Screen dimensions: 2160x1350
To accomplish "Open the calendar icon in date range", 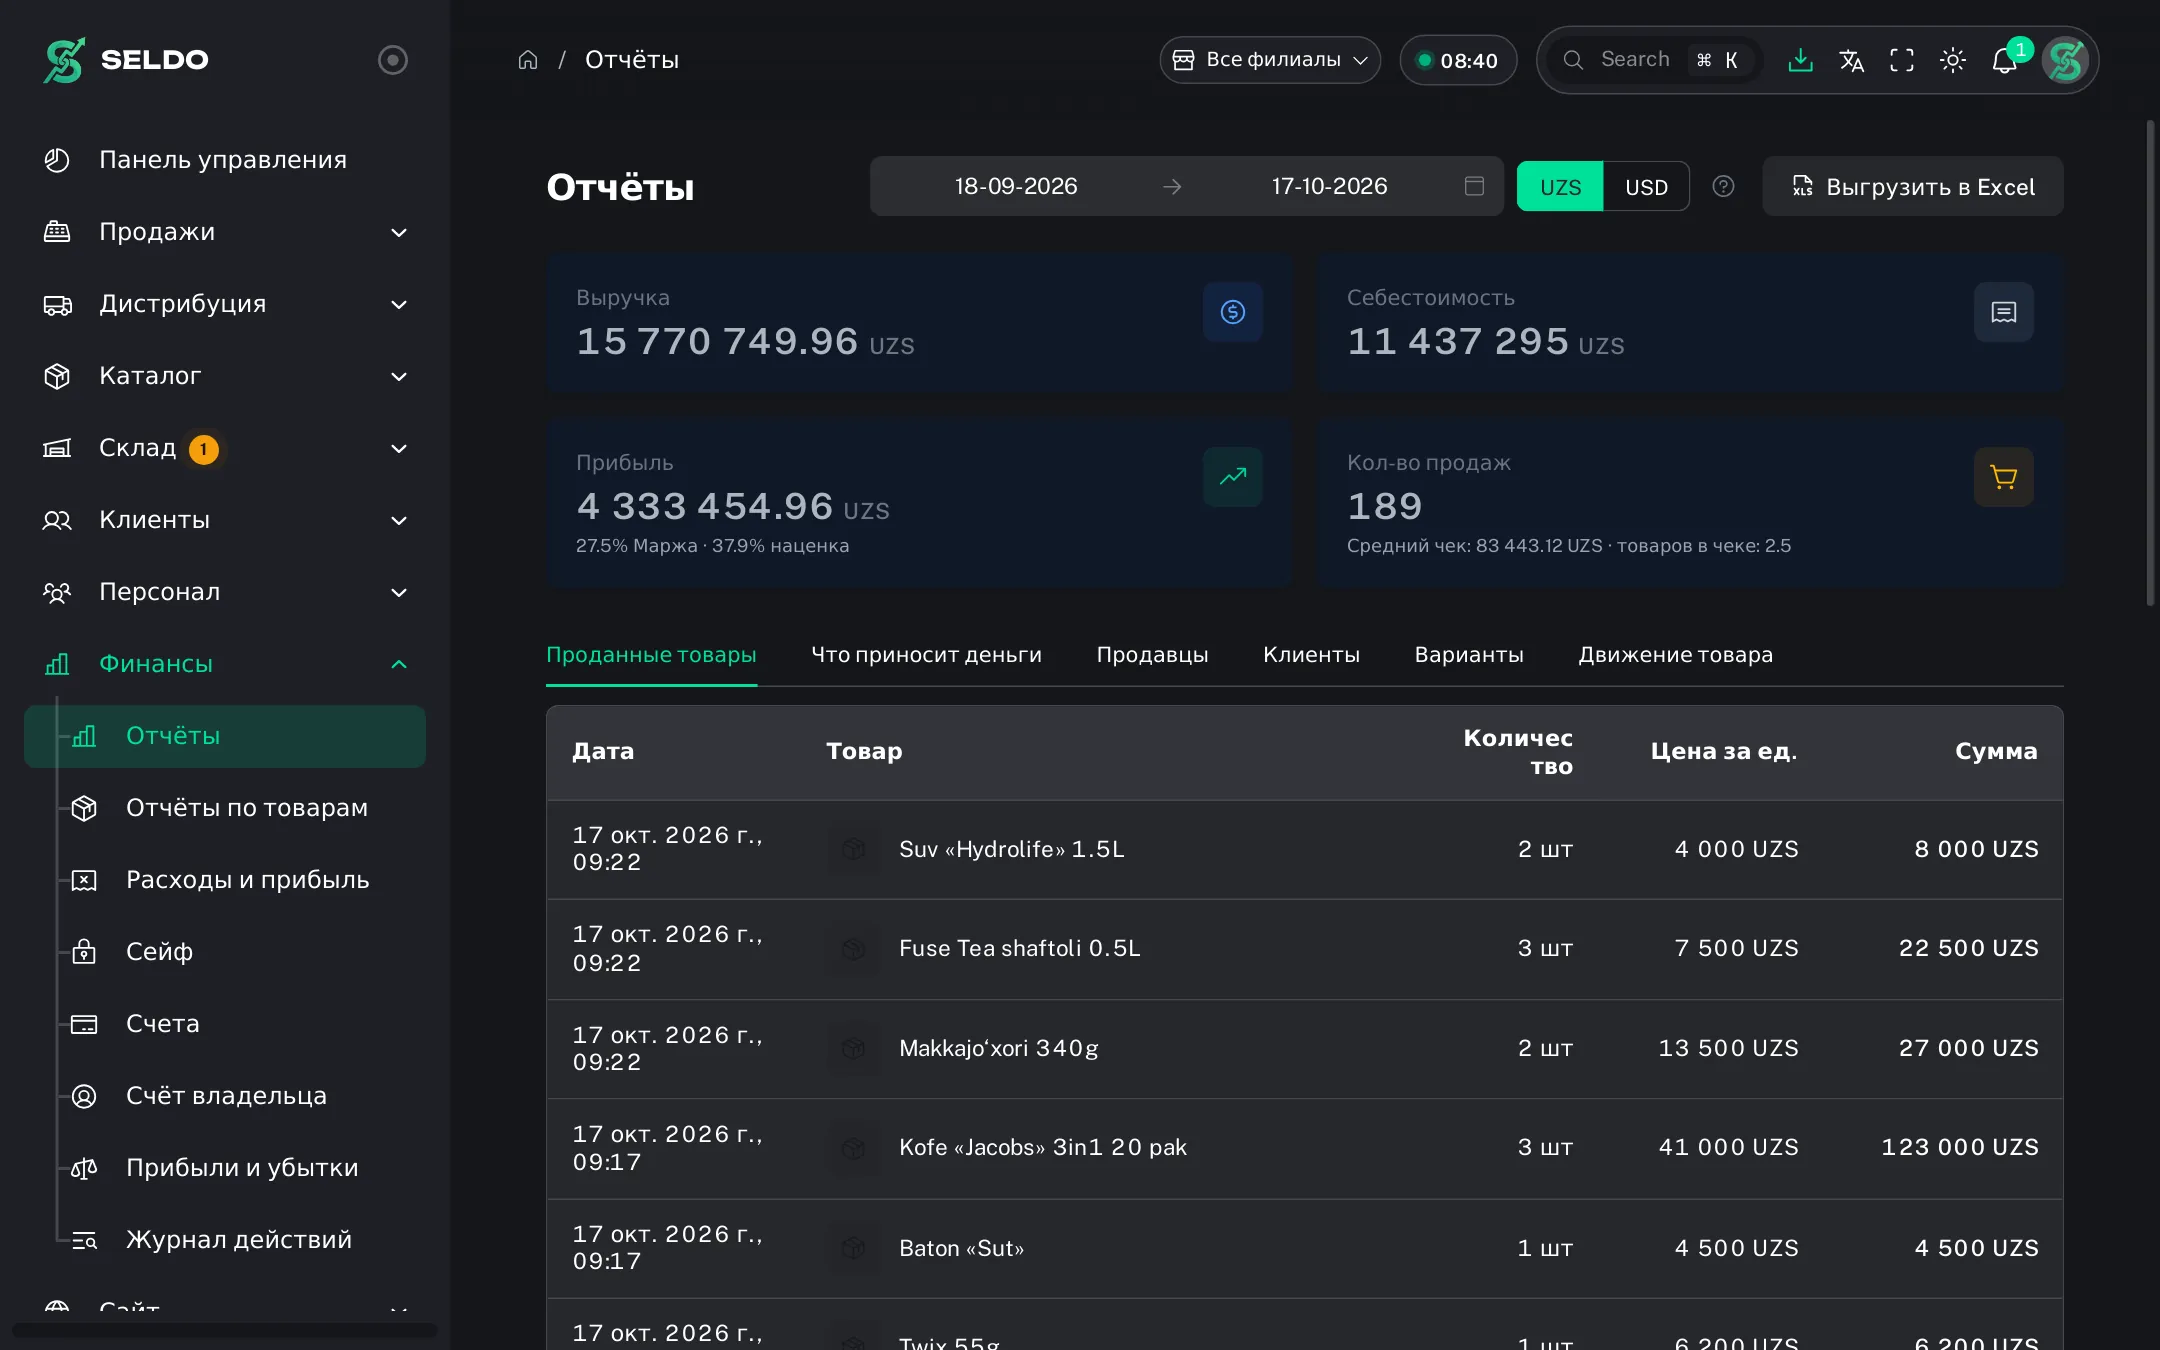I will pyautogui.click(x=1474, y=186).
